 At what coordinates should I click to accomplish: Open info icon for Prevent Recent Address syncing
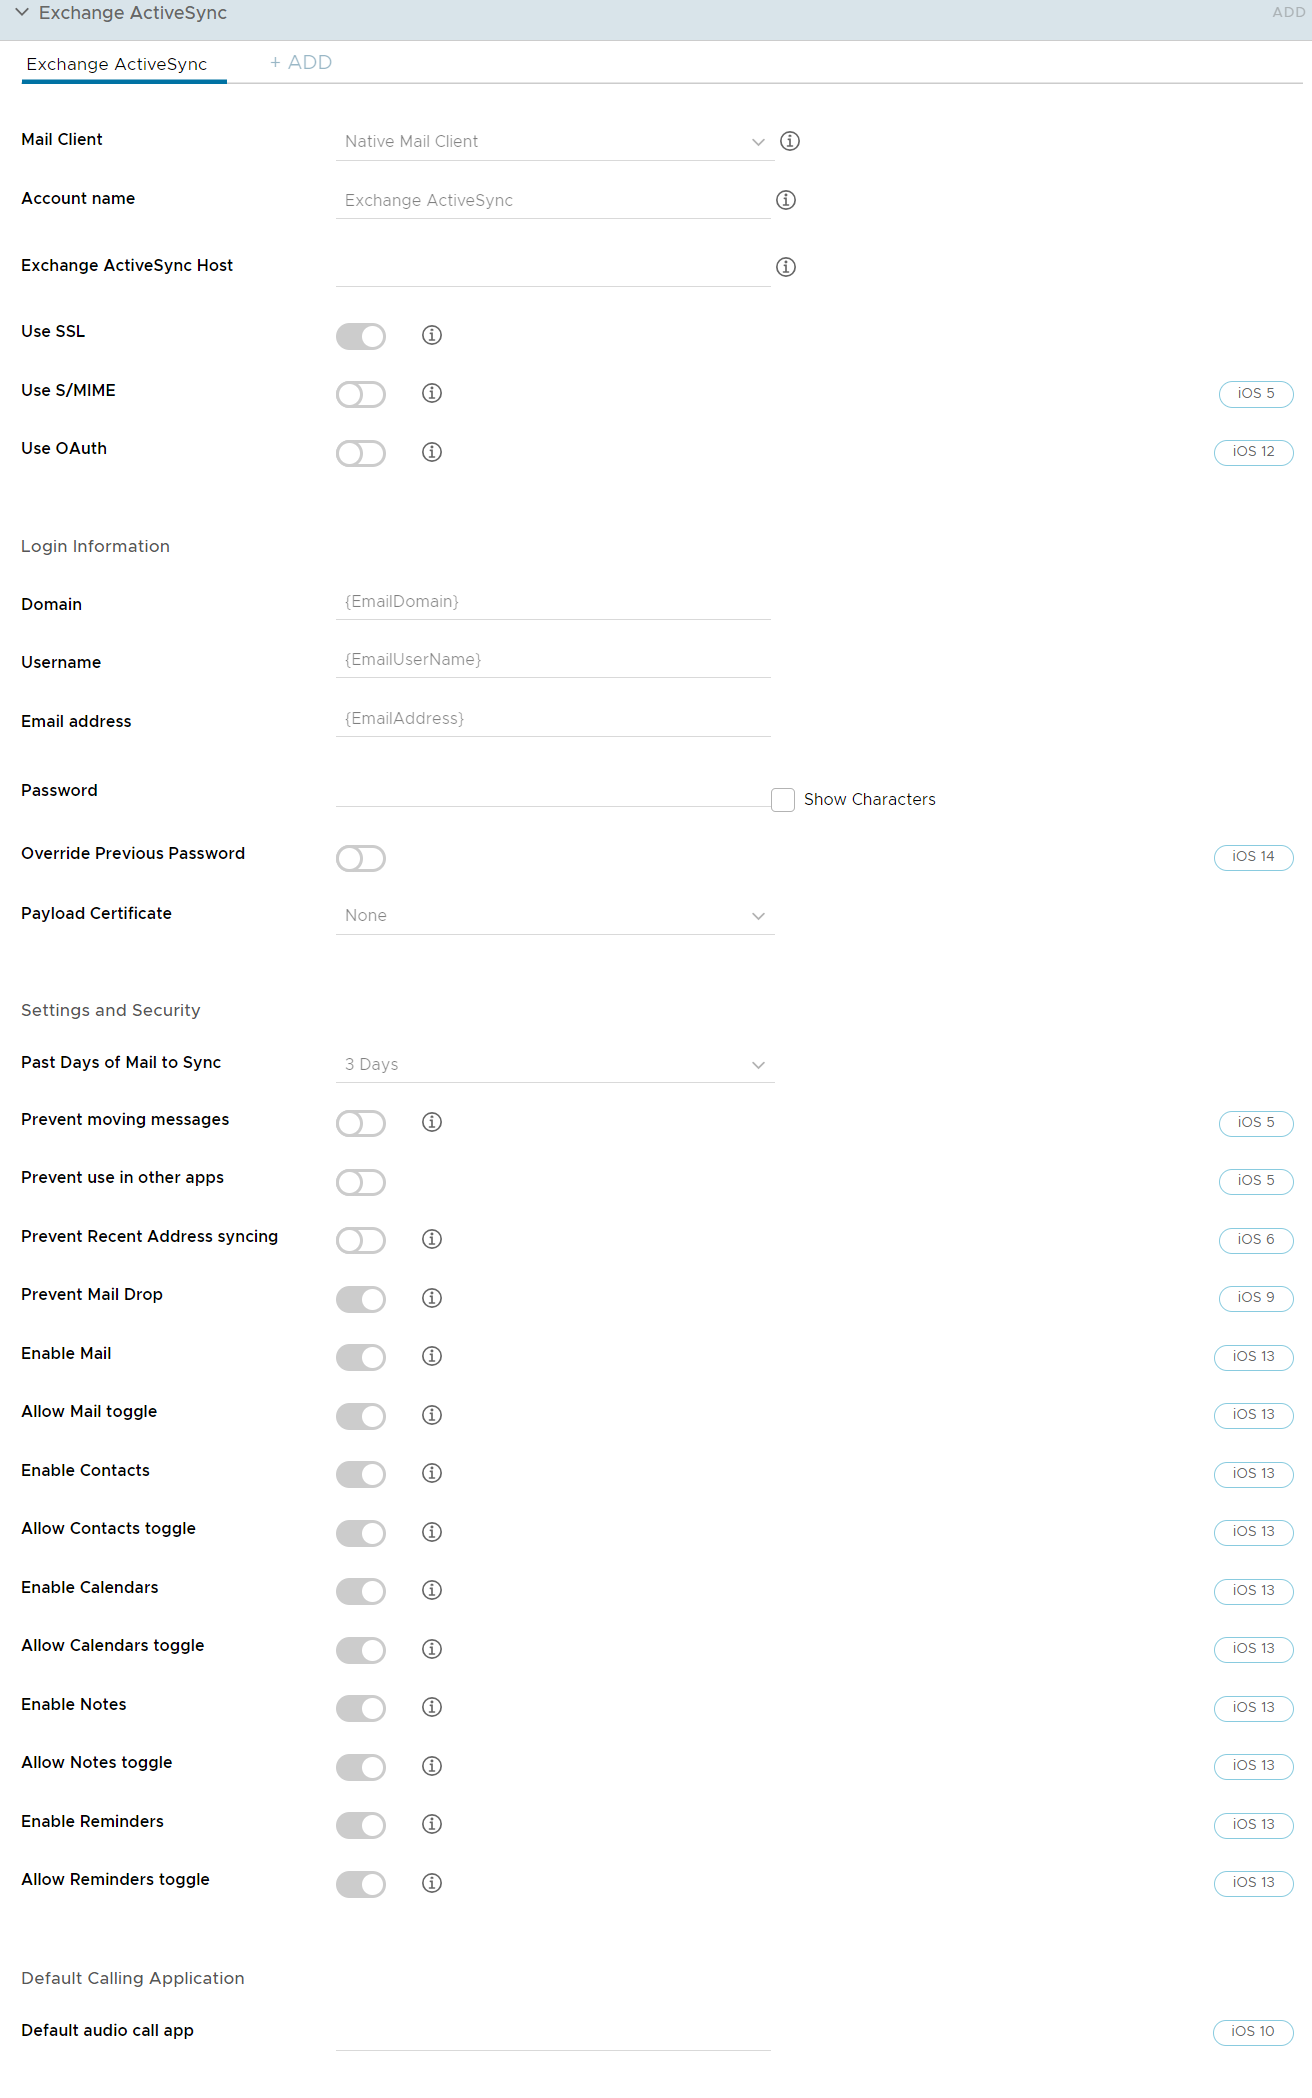[x=432, y=1239]
